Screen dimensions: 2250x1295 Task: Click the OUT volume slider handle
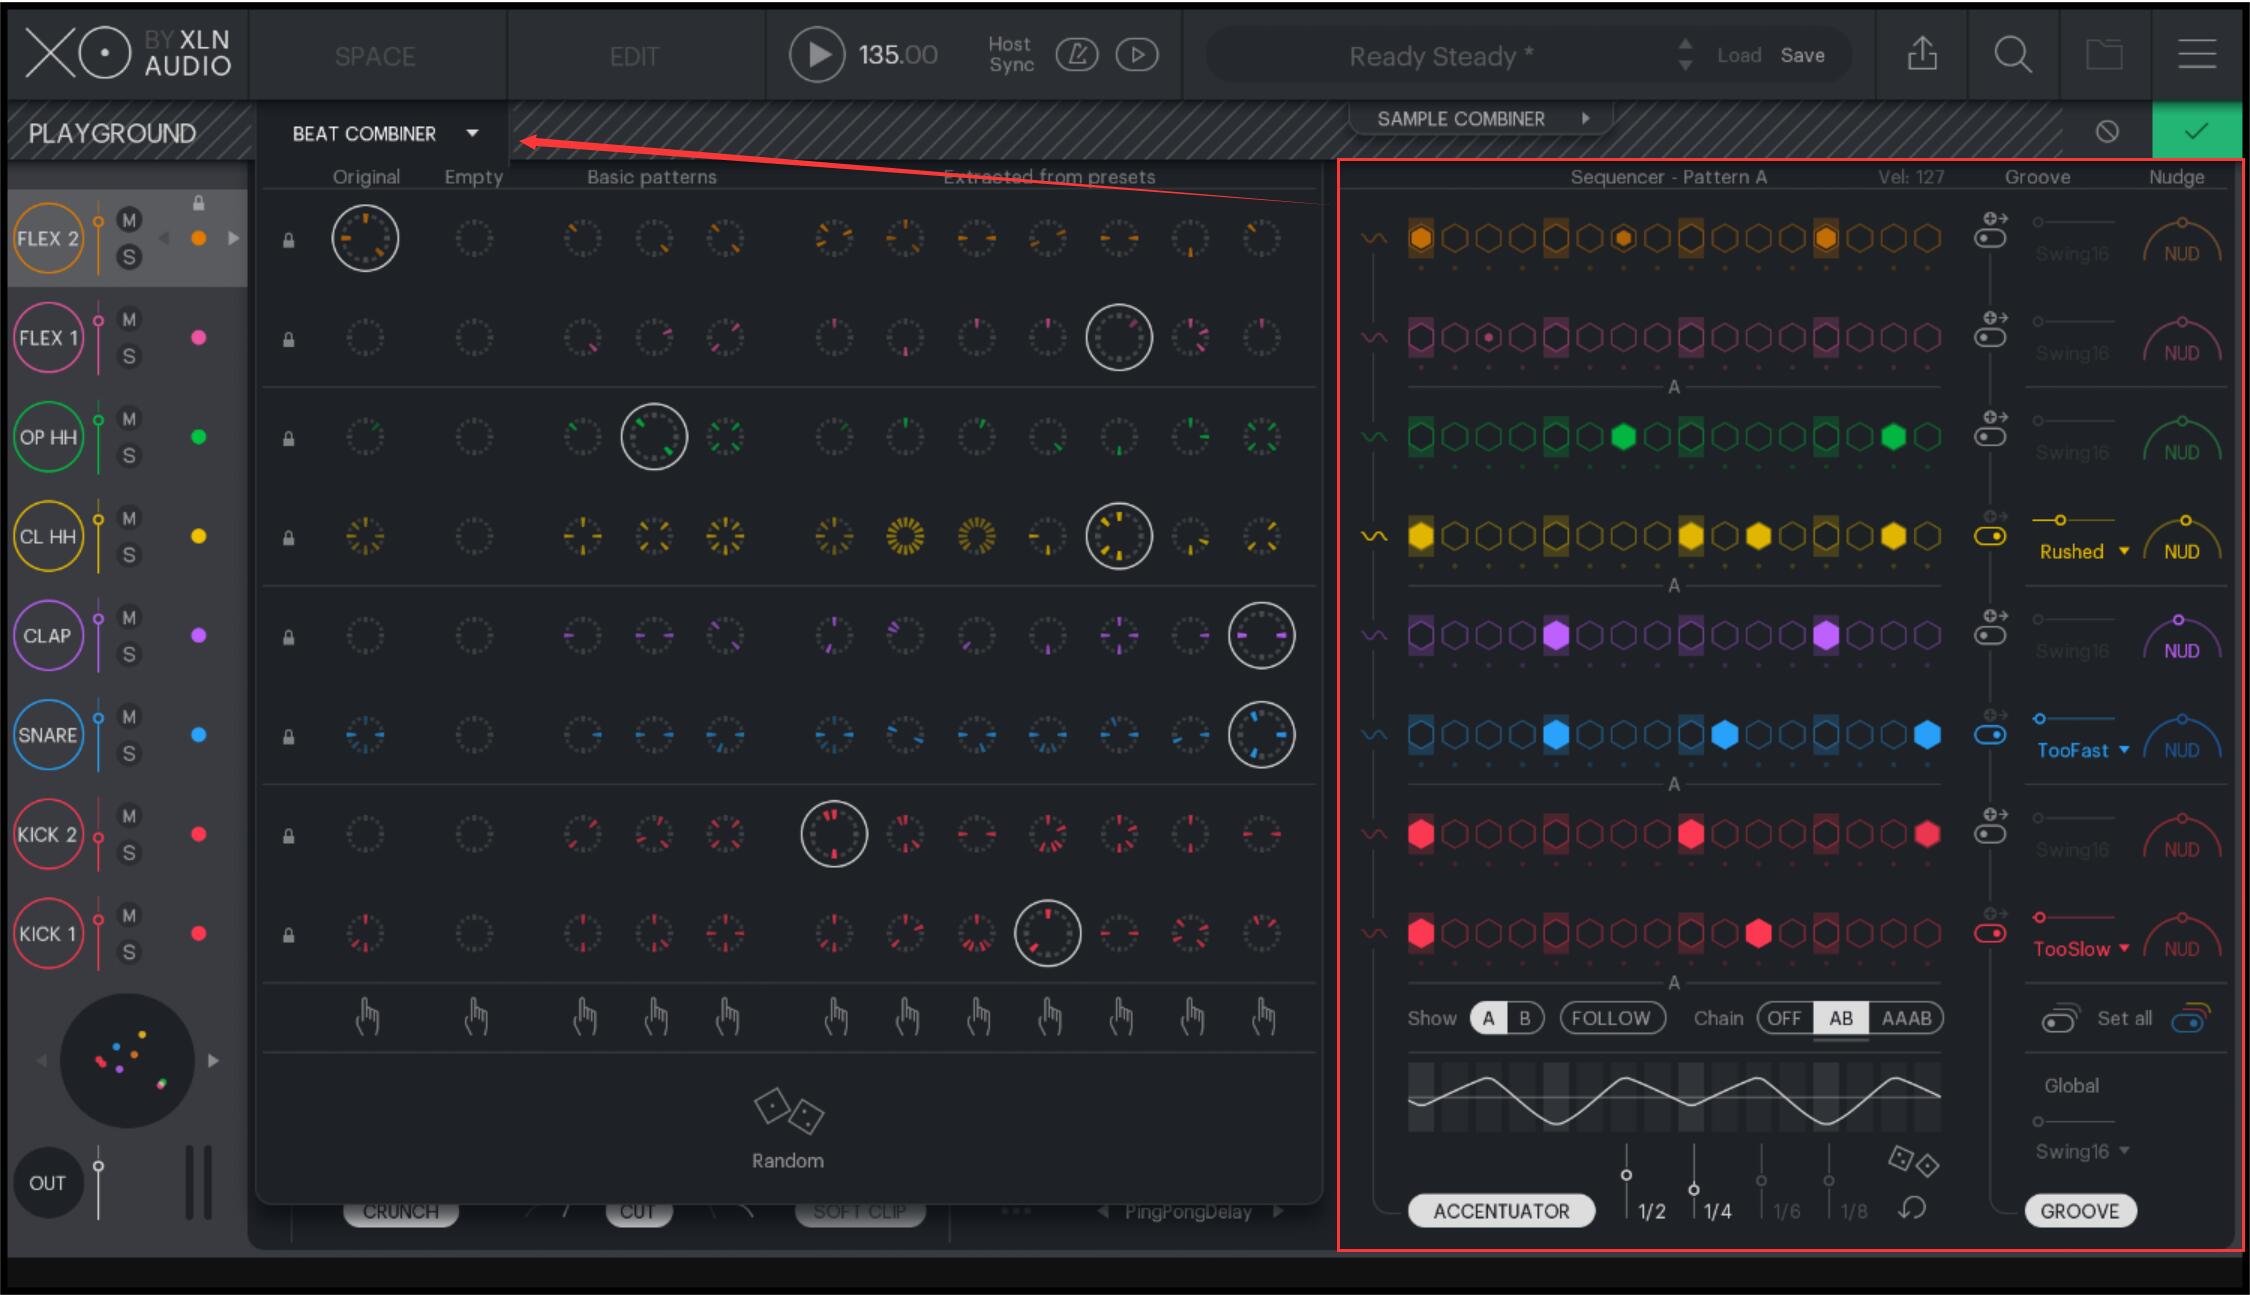point(98,1166)
